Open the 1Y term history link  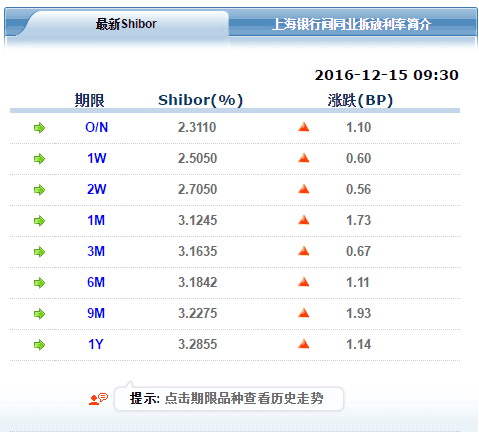96,344
